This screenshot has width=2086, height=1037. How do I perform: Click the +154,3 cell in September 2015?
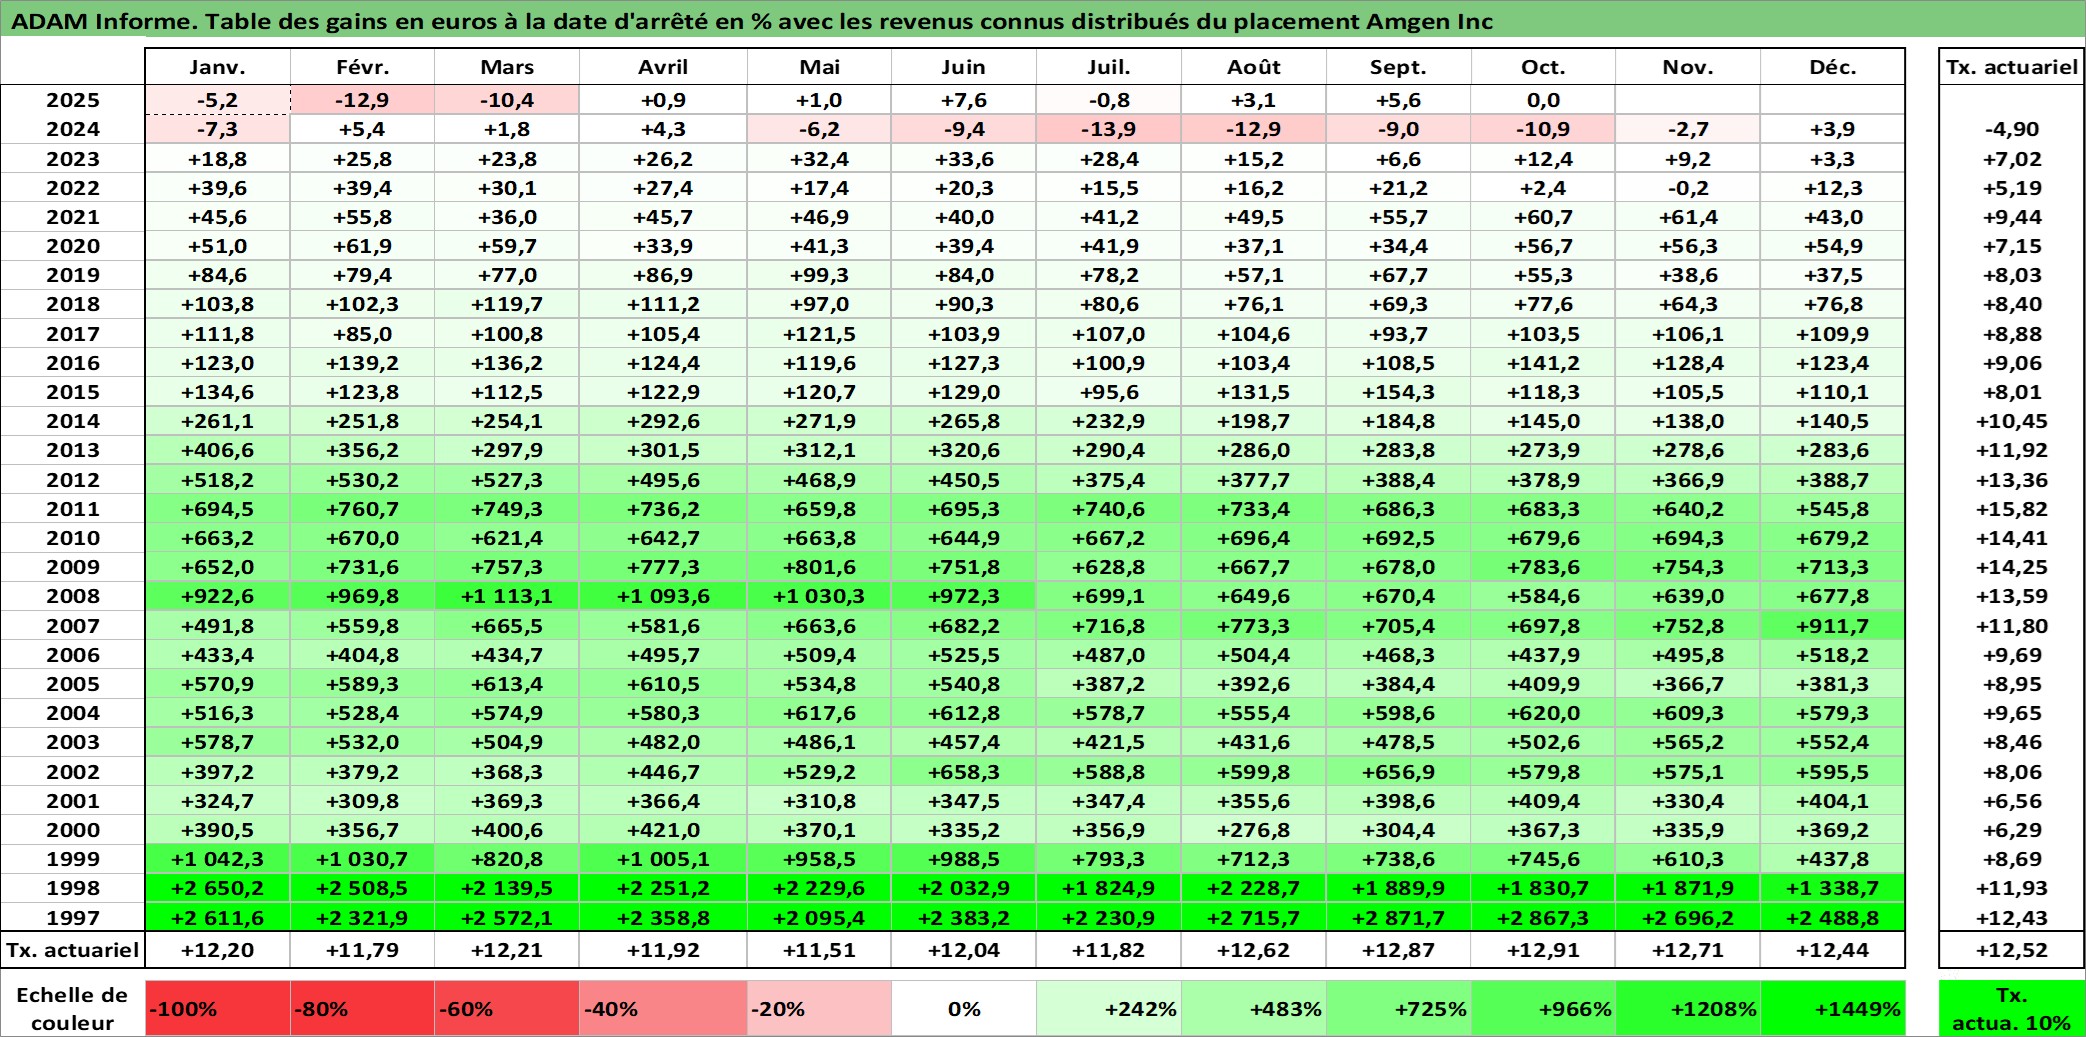(x=1398, y=392)
